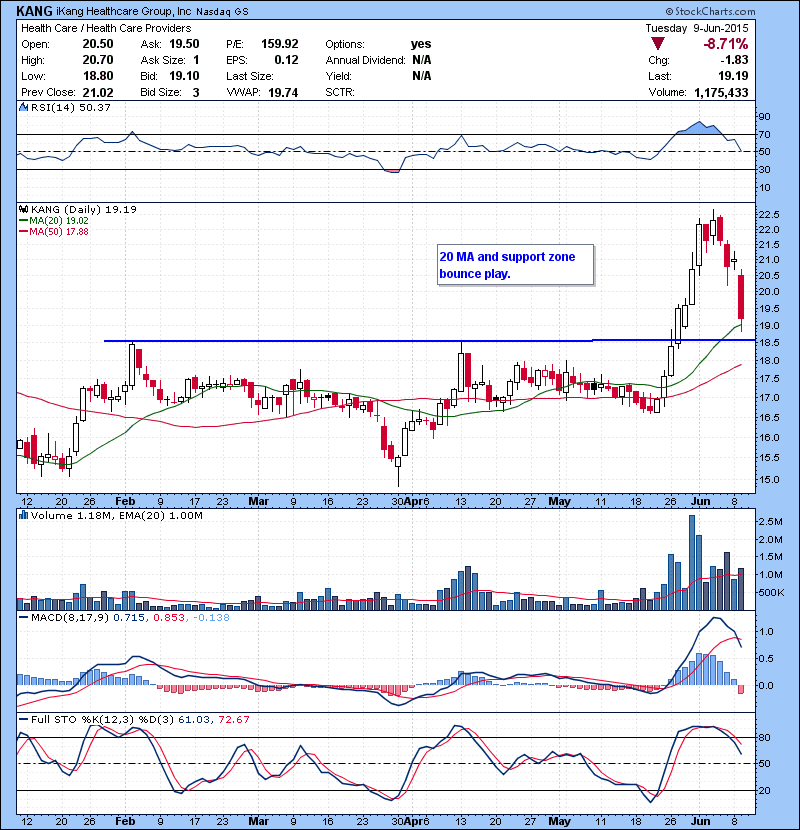Click the Jun label on price chart axis
Image resolution: width=800 pixels, height=830 pixels.
(x=700, y=501)
